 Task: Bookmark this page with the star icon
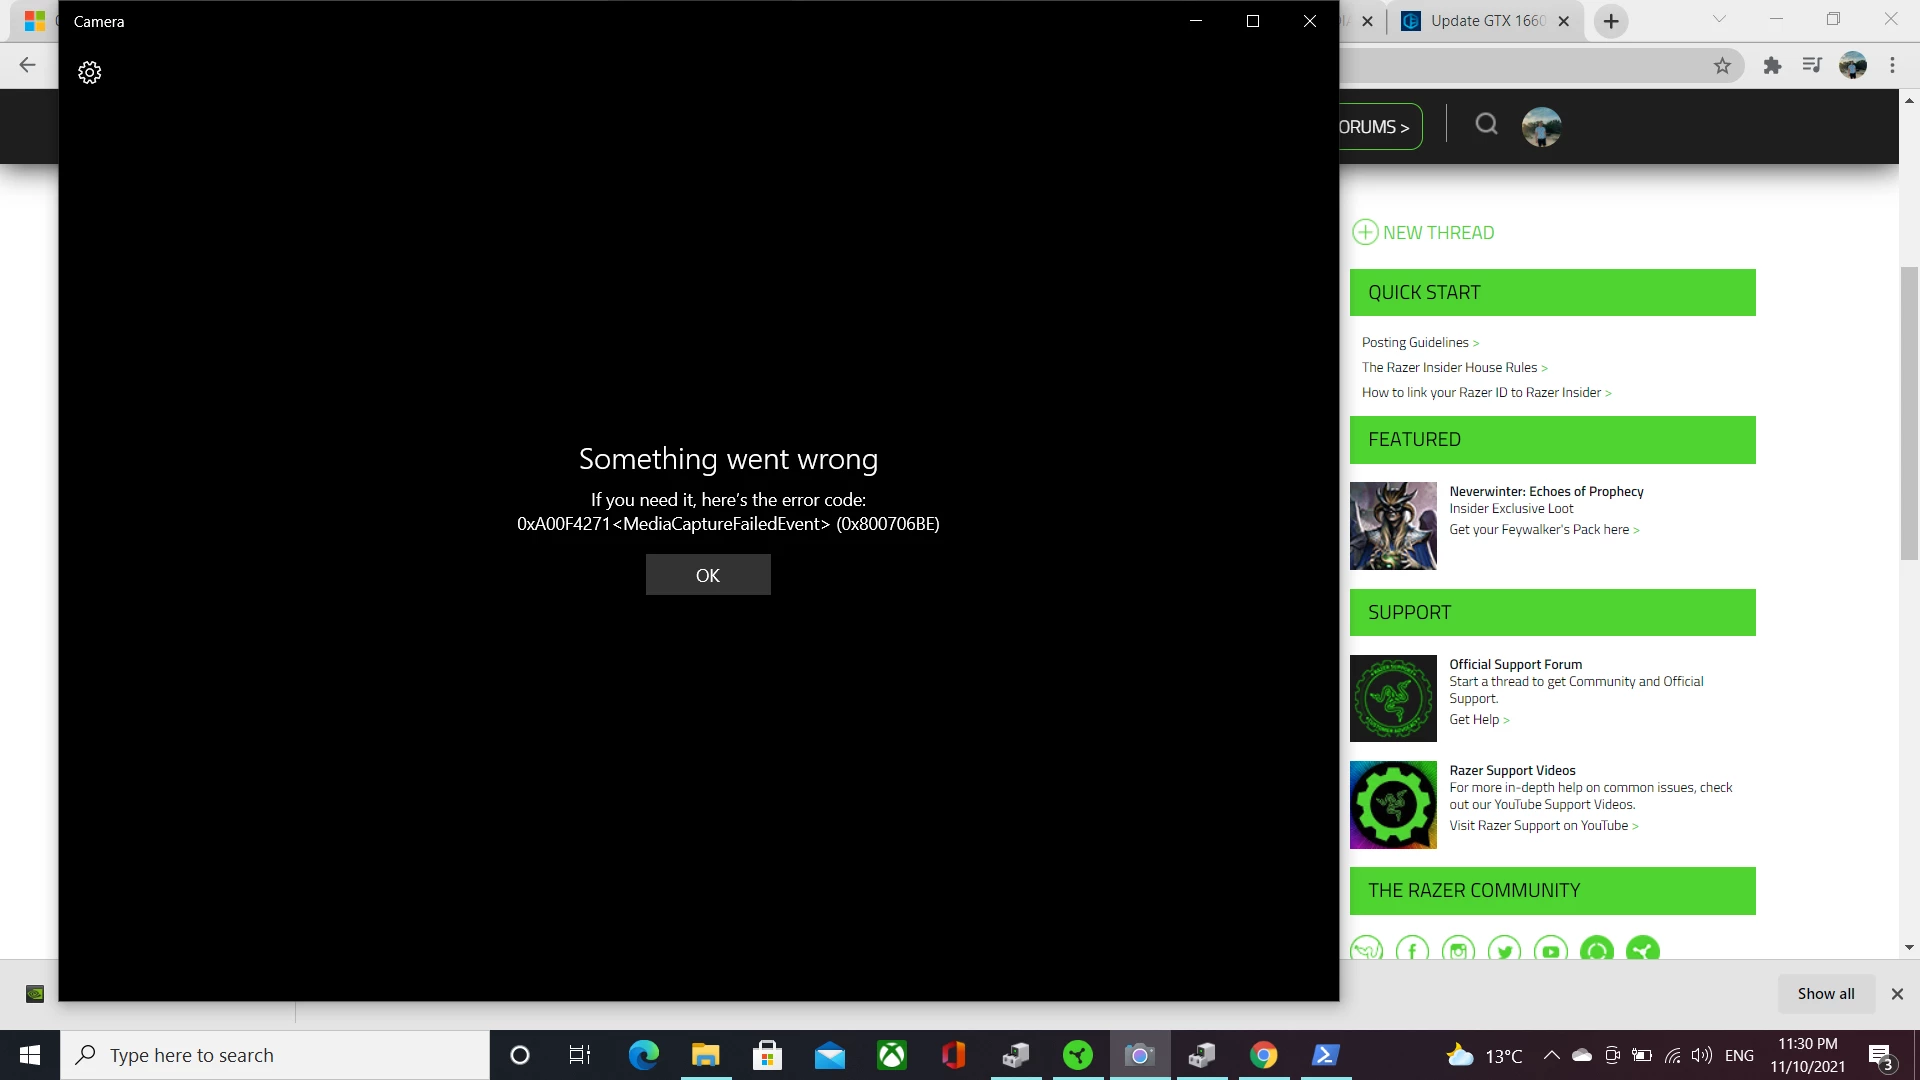[x=1722, y=66]
